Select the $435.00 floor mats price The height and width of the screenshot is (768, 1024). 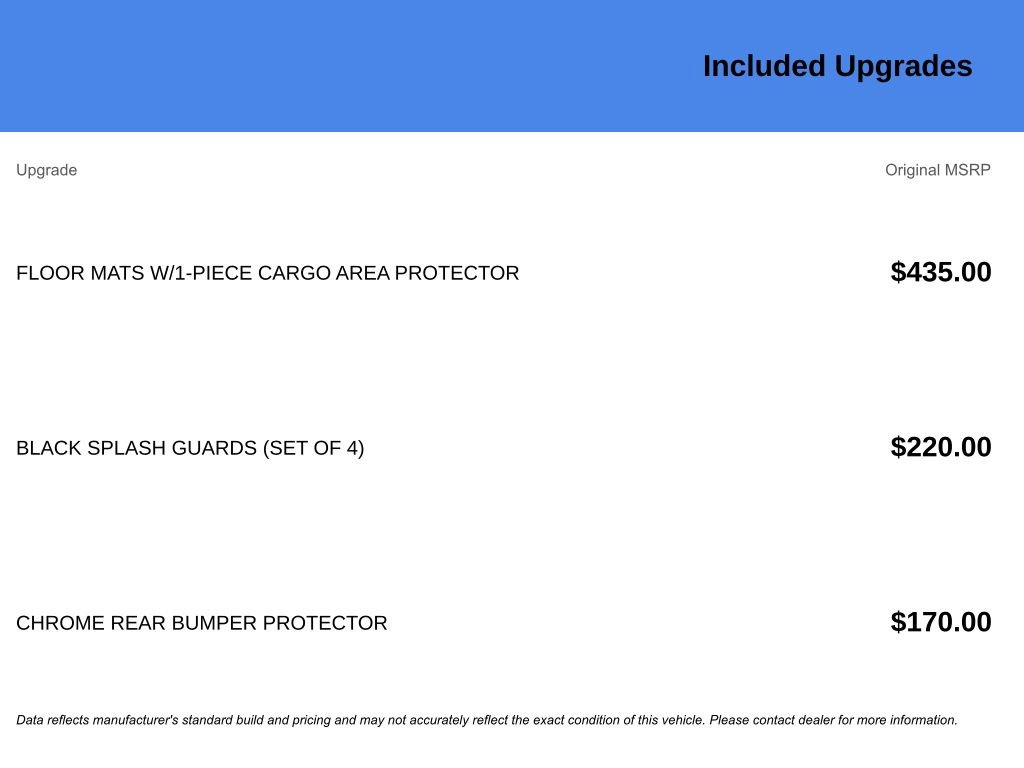pyautogui.click(x=940, y=272)
